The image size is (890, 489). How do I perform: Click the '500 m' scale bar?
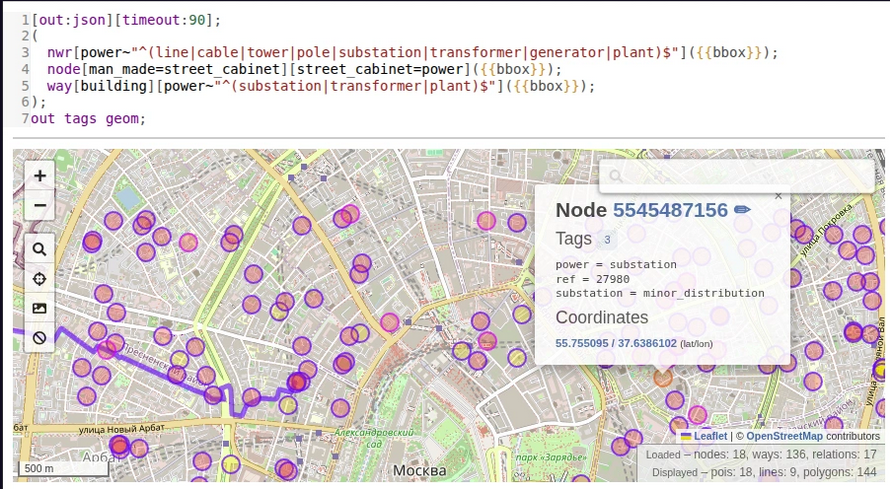64,468
